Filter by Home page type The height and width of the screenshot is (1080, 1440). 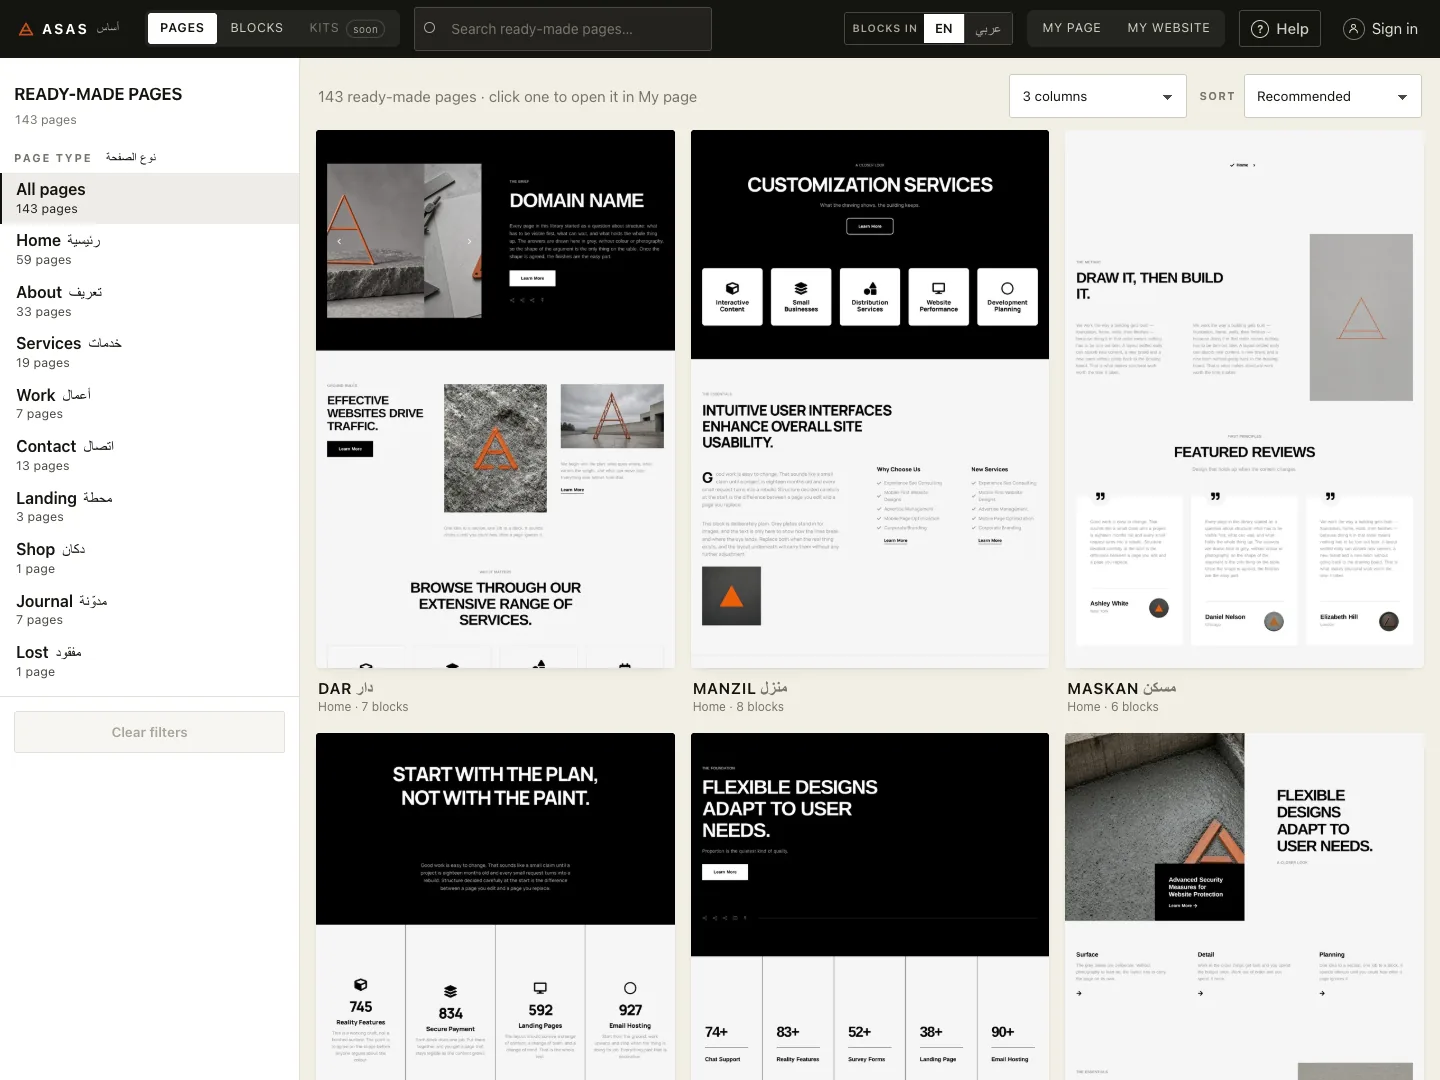(x=149, y=249)
